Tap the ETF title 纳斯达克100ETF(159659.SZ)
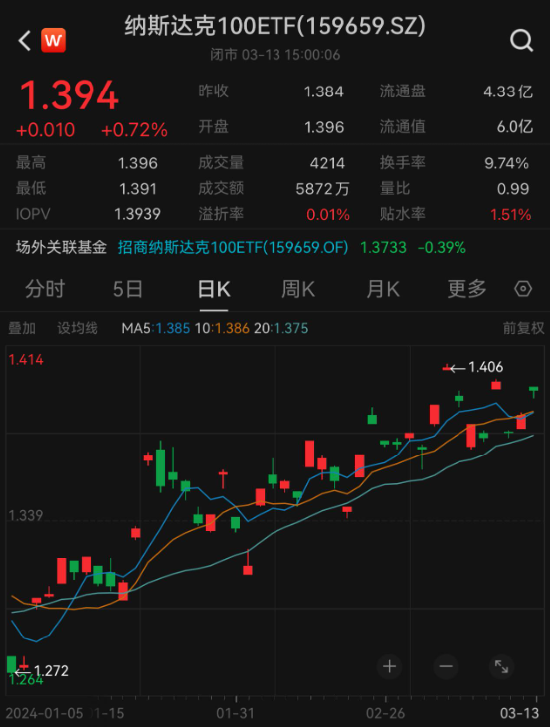Viewport: 550px width, 728px height. pyautogui.click(x=275, y=26)
